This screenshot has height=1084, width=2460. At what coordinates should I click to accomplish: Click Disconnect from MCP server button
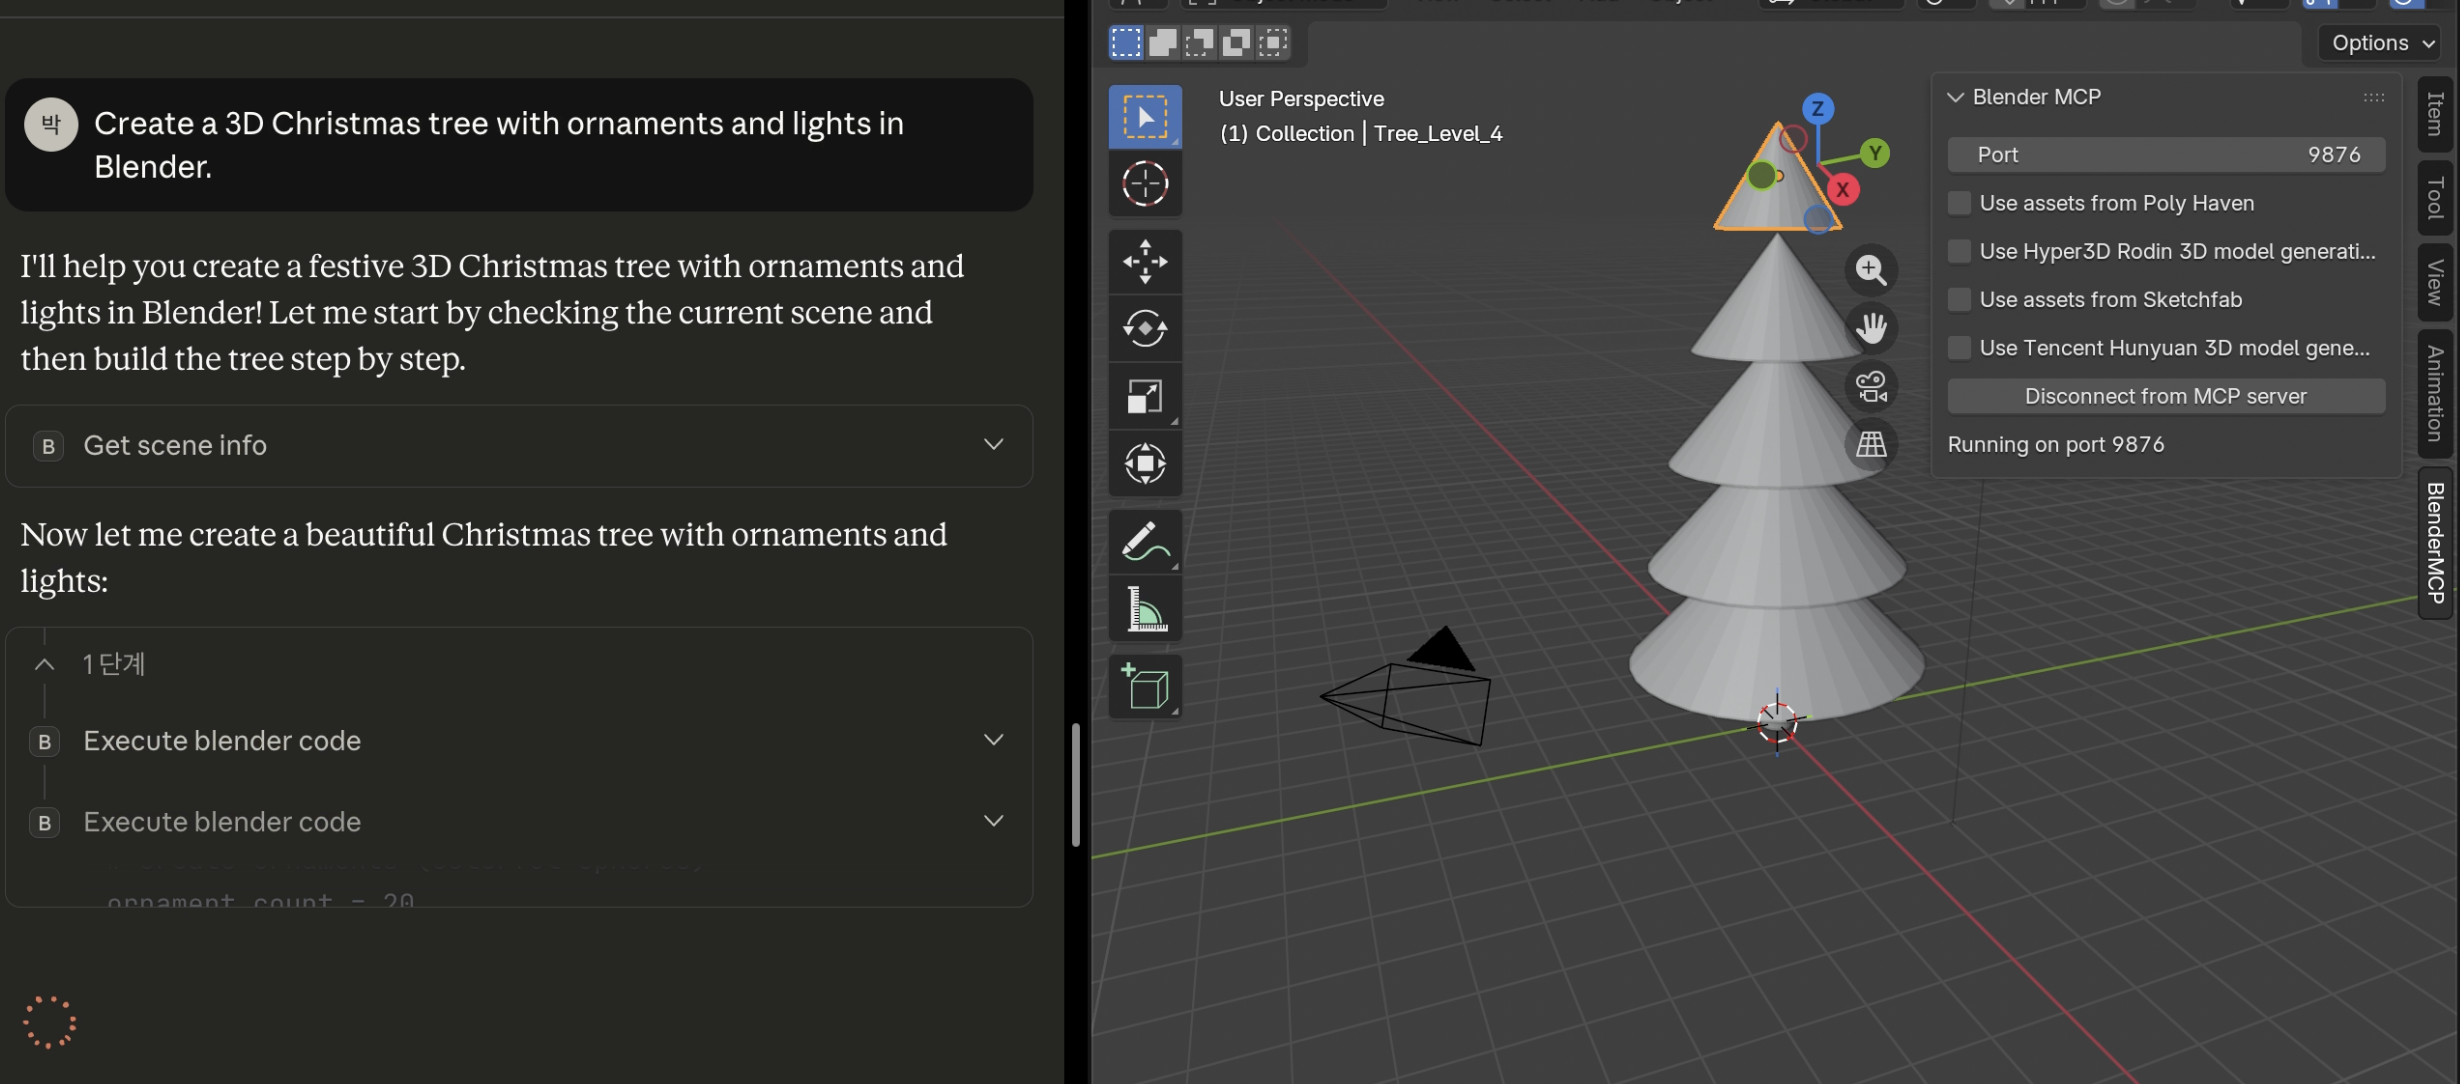(2165, 396)
